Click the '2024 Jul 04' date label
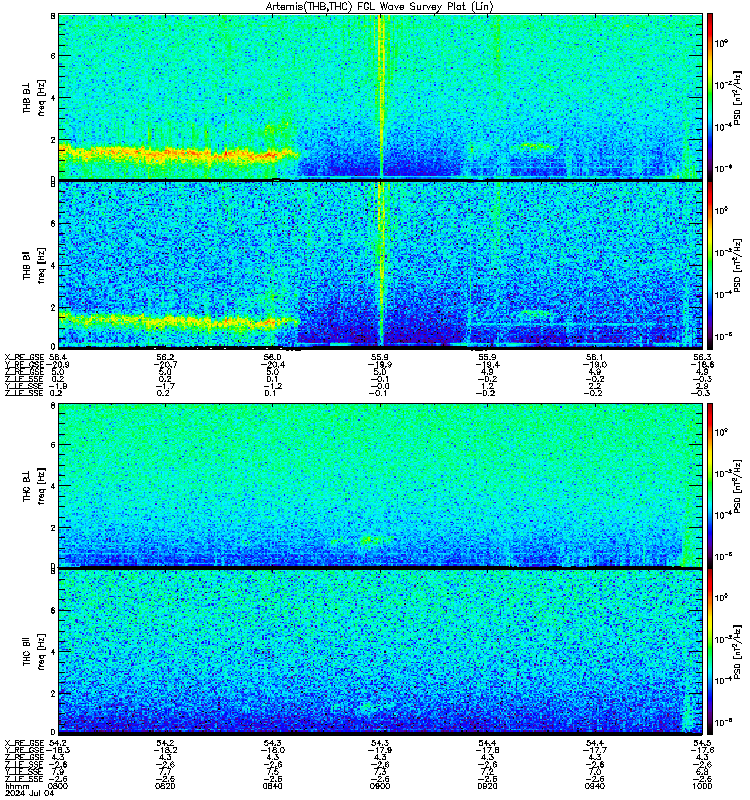Image resolution: width=750 pixels, height=800 pixels. [x=29, y=793]
